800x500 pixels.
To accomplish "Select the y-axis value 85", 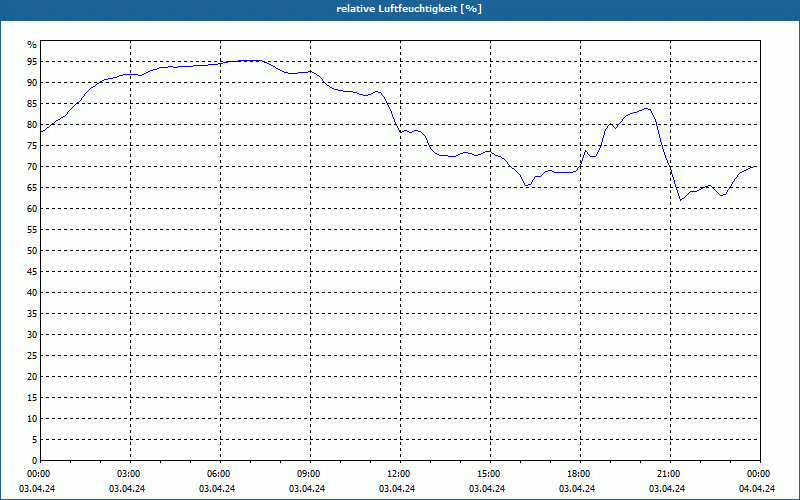I will [32, 104].
